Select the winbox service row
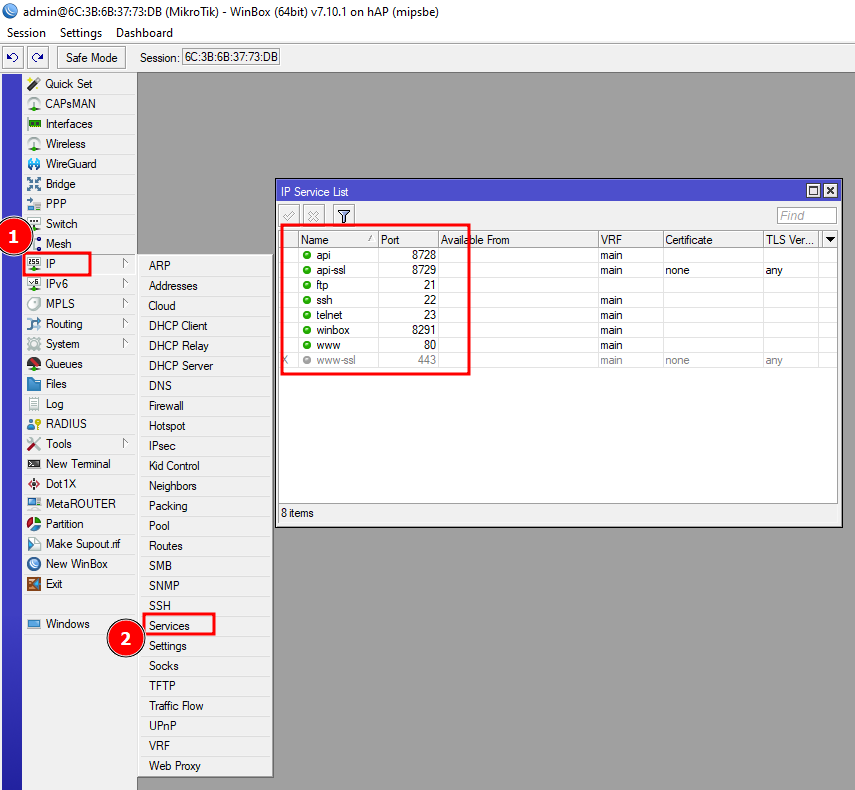The image size is (855, 790). coord(332,330)
